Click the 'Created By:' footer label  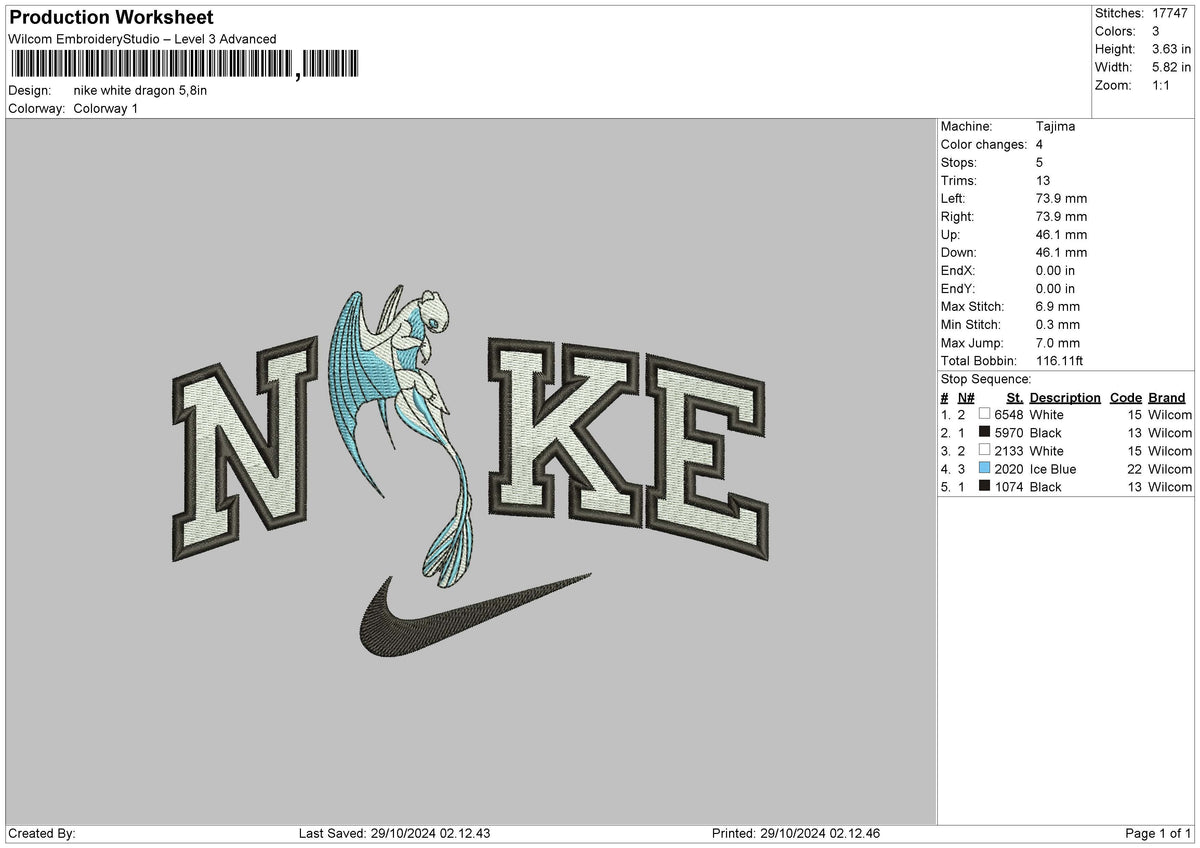(42, 833)
